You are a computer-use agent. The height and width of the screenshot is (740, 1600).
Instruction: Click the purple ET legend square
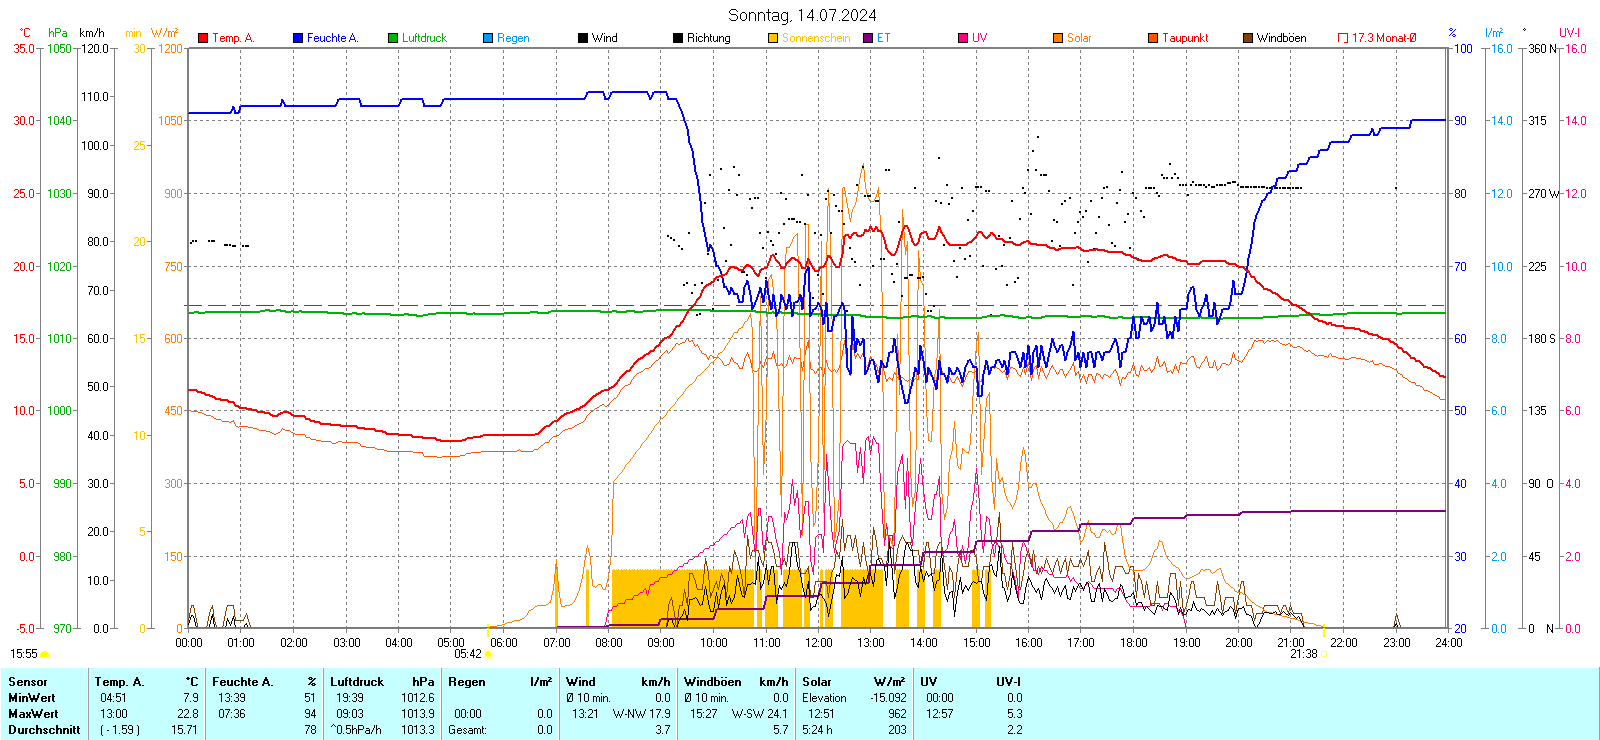point(868,38)
